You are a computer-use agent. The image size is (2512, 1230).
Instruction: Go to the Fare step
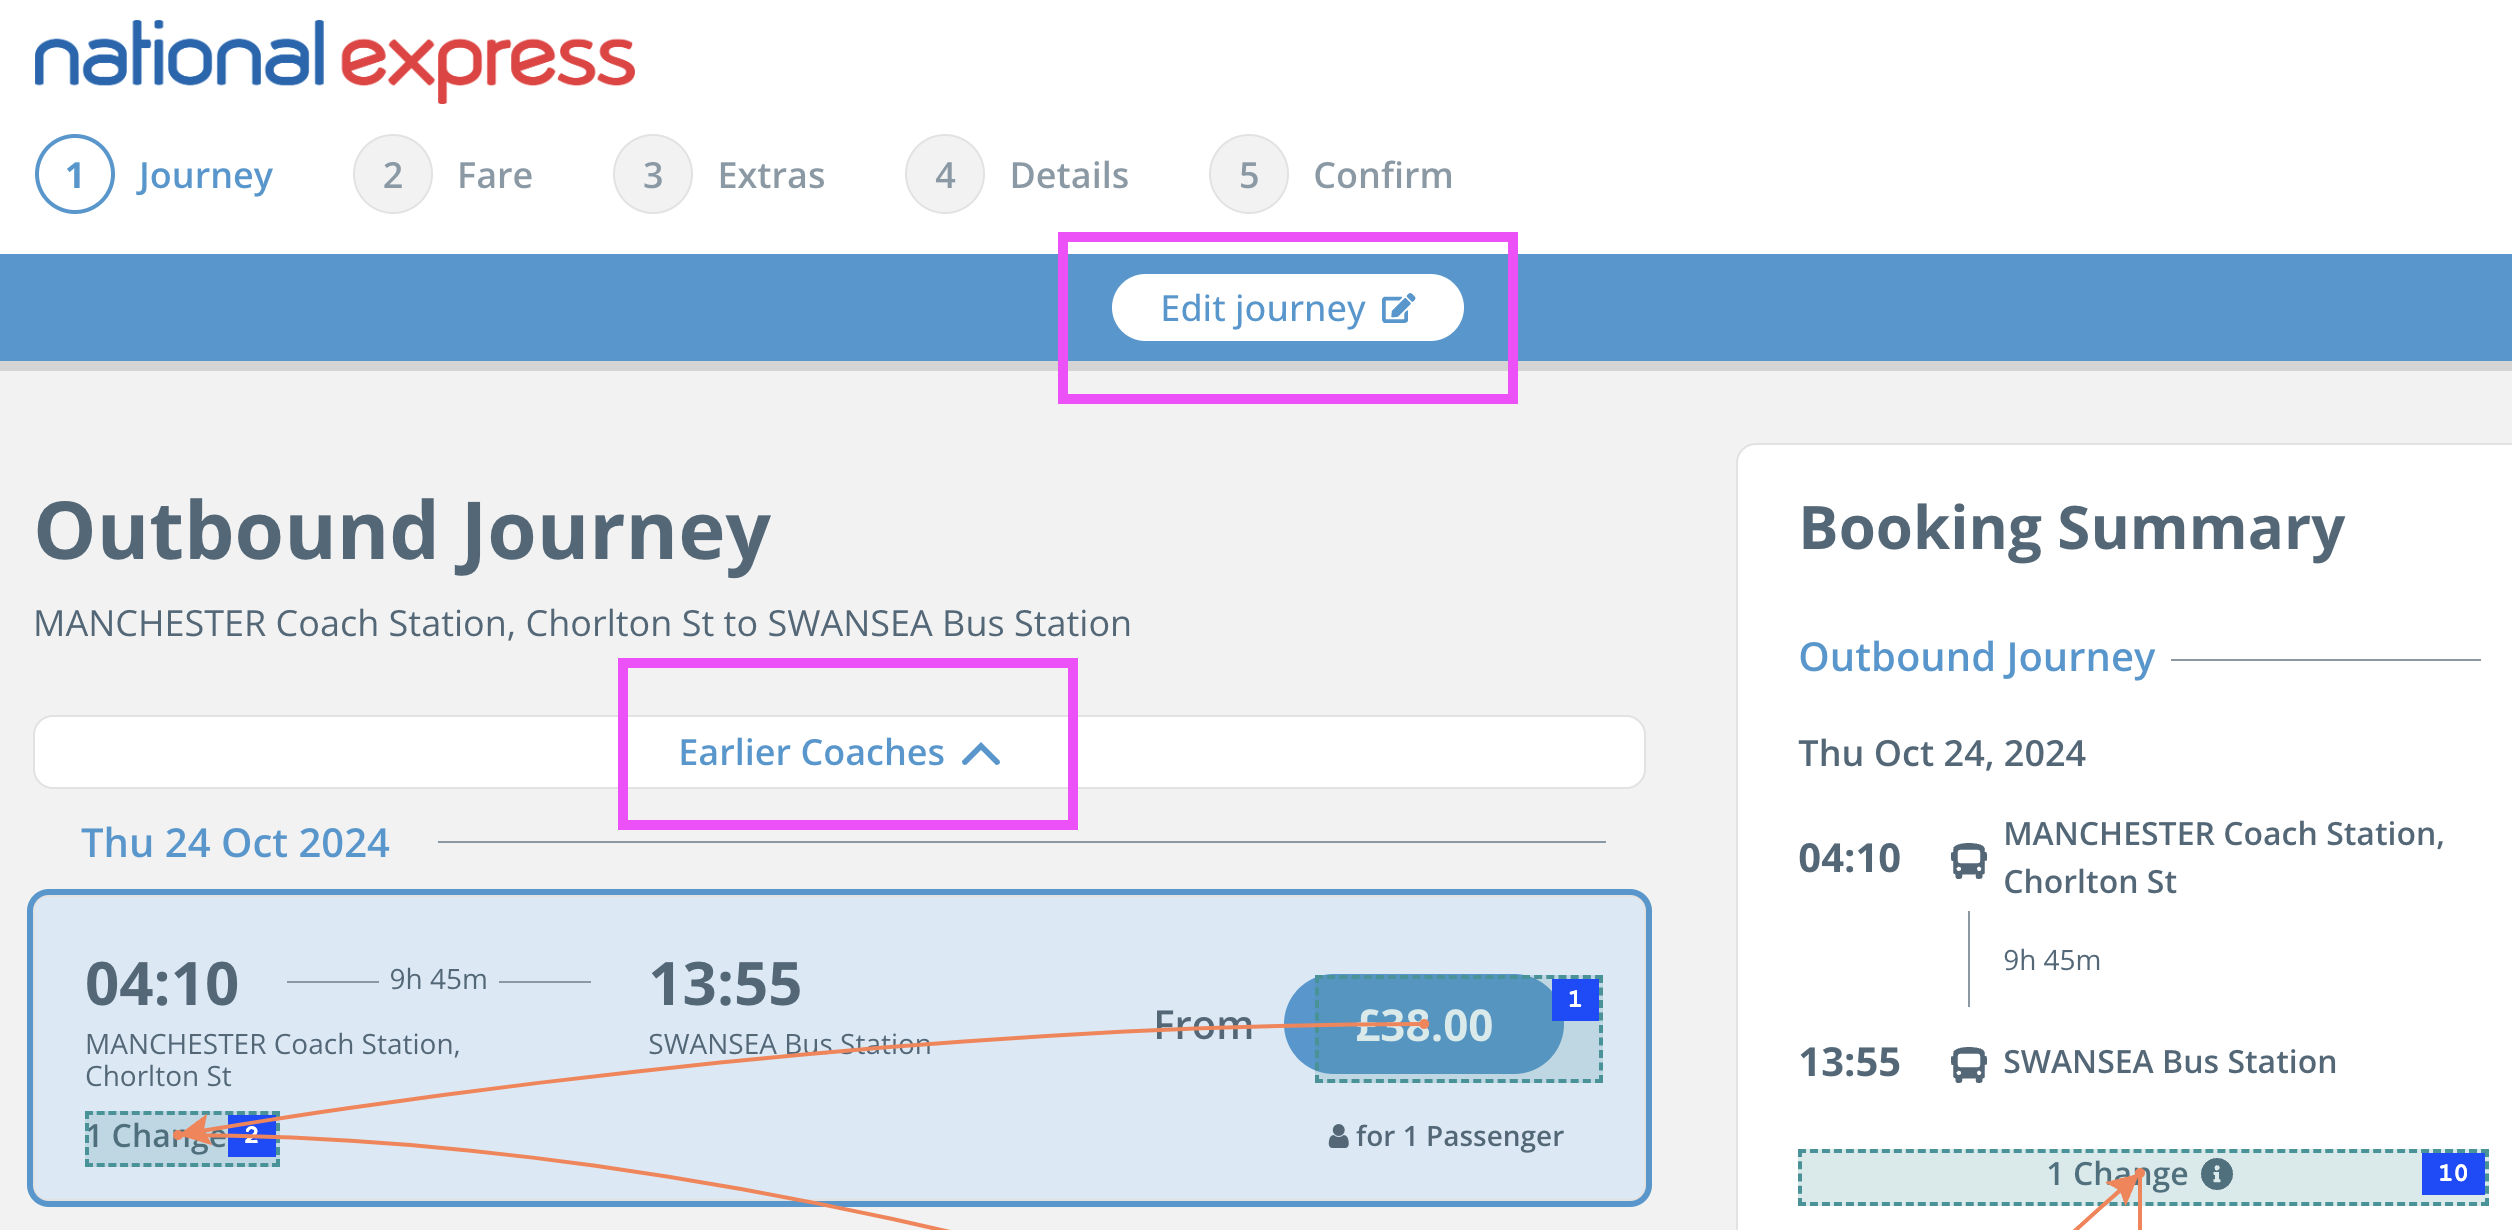(x=495, y=175)
